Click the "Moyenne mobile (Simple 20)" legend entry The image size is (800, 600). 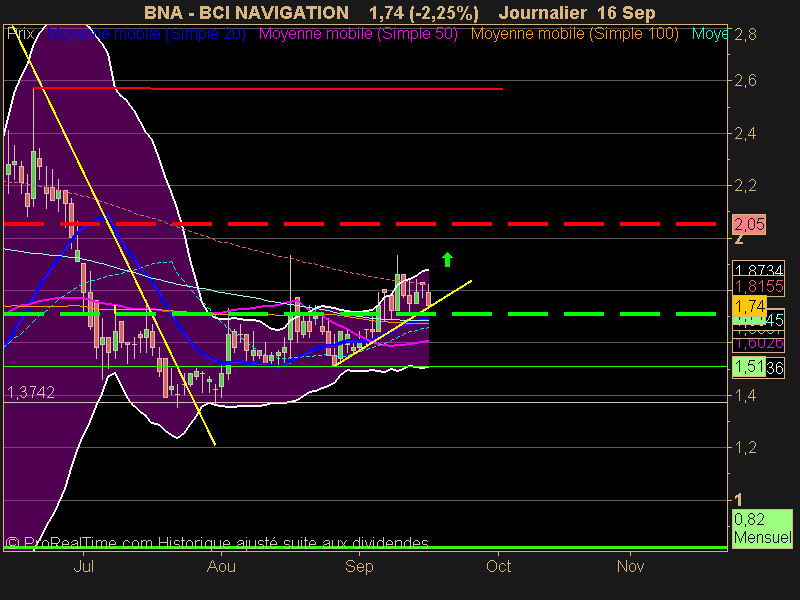[x=146, y=34]
